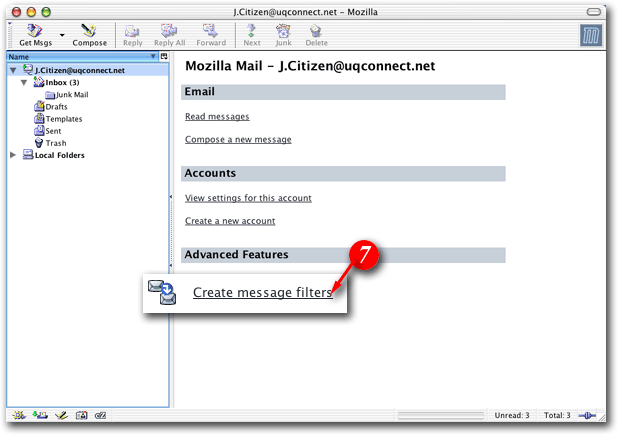Image resolution: width=618 pixels, height=435 pixels.
Task: Open Composer from the status bar icons
Action: pos(62,415)
